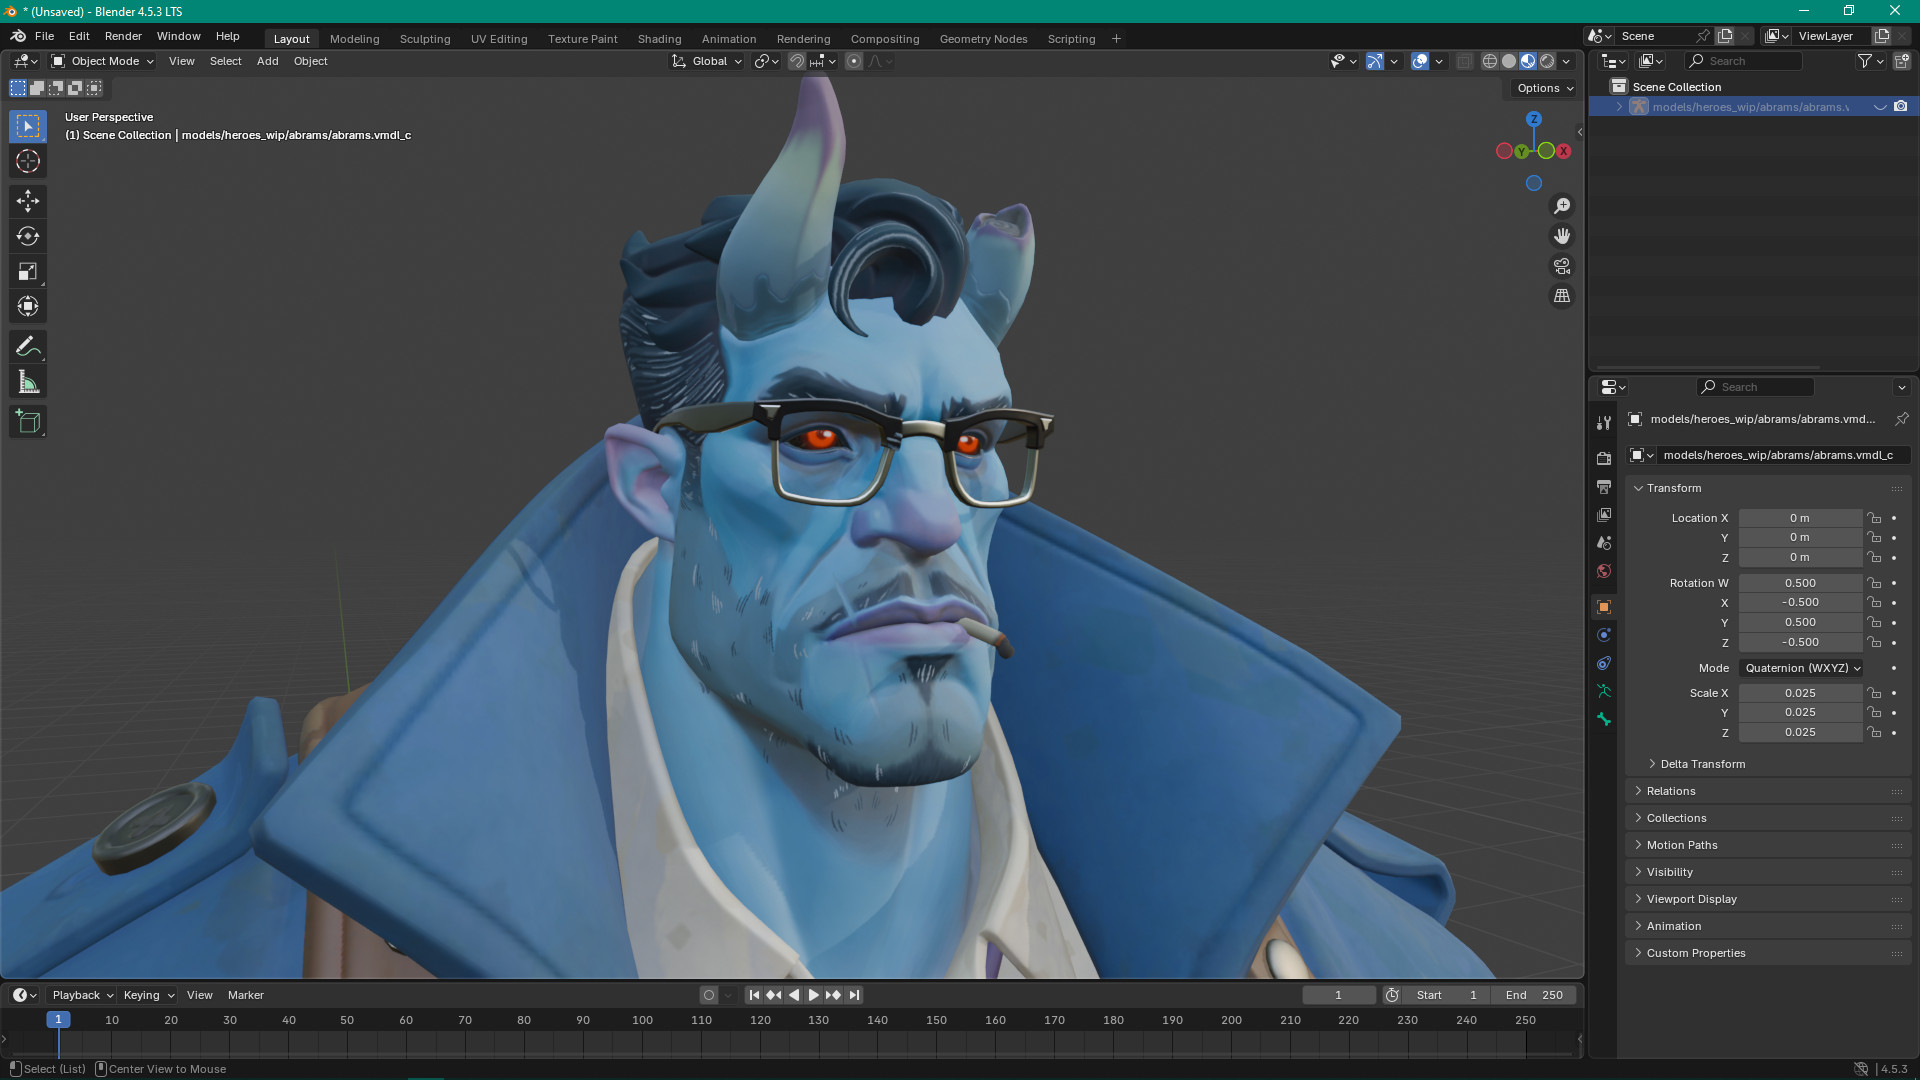Select the Scale tool
1920x1080 pixels.
(x=28, y=272)
